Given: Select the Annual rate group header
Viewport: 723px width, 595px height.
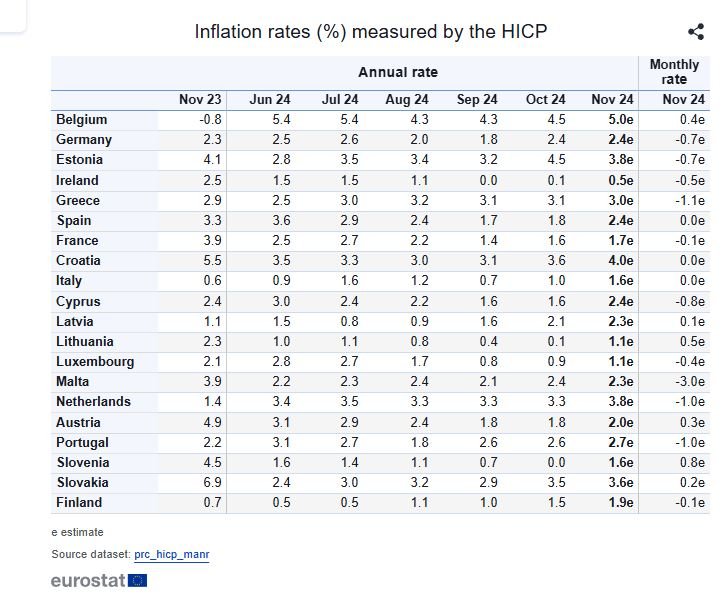Looking at the screenshot, I should coord(398,72).
